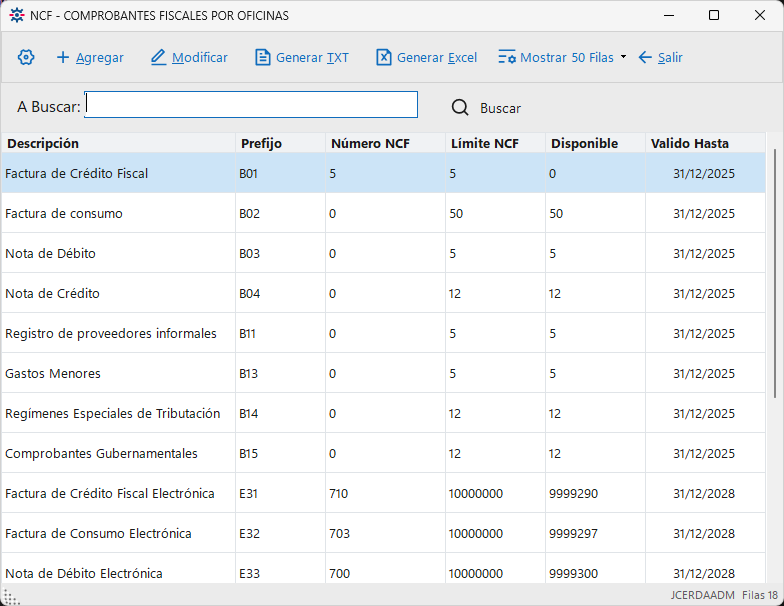Click the vertical scrollbar of the table
Viewport: 784px width, 606px height.
[x=774, y=273]
